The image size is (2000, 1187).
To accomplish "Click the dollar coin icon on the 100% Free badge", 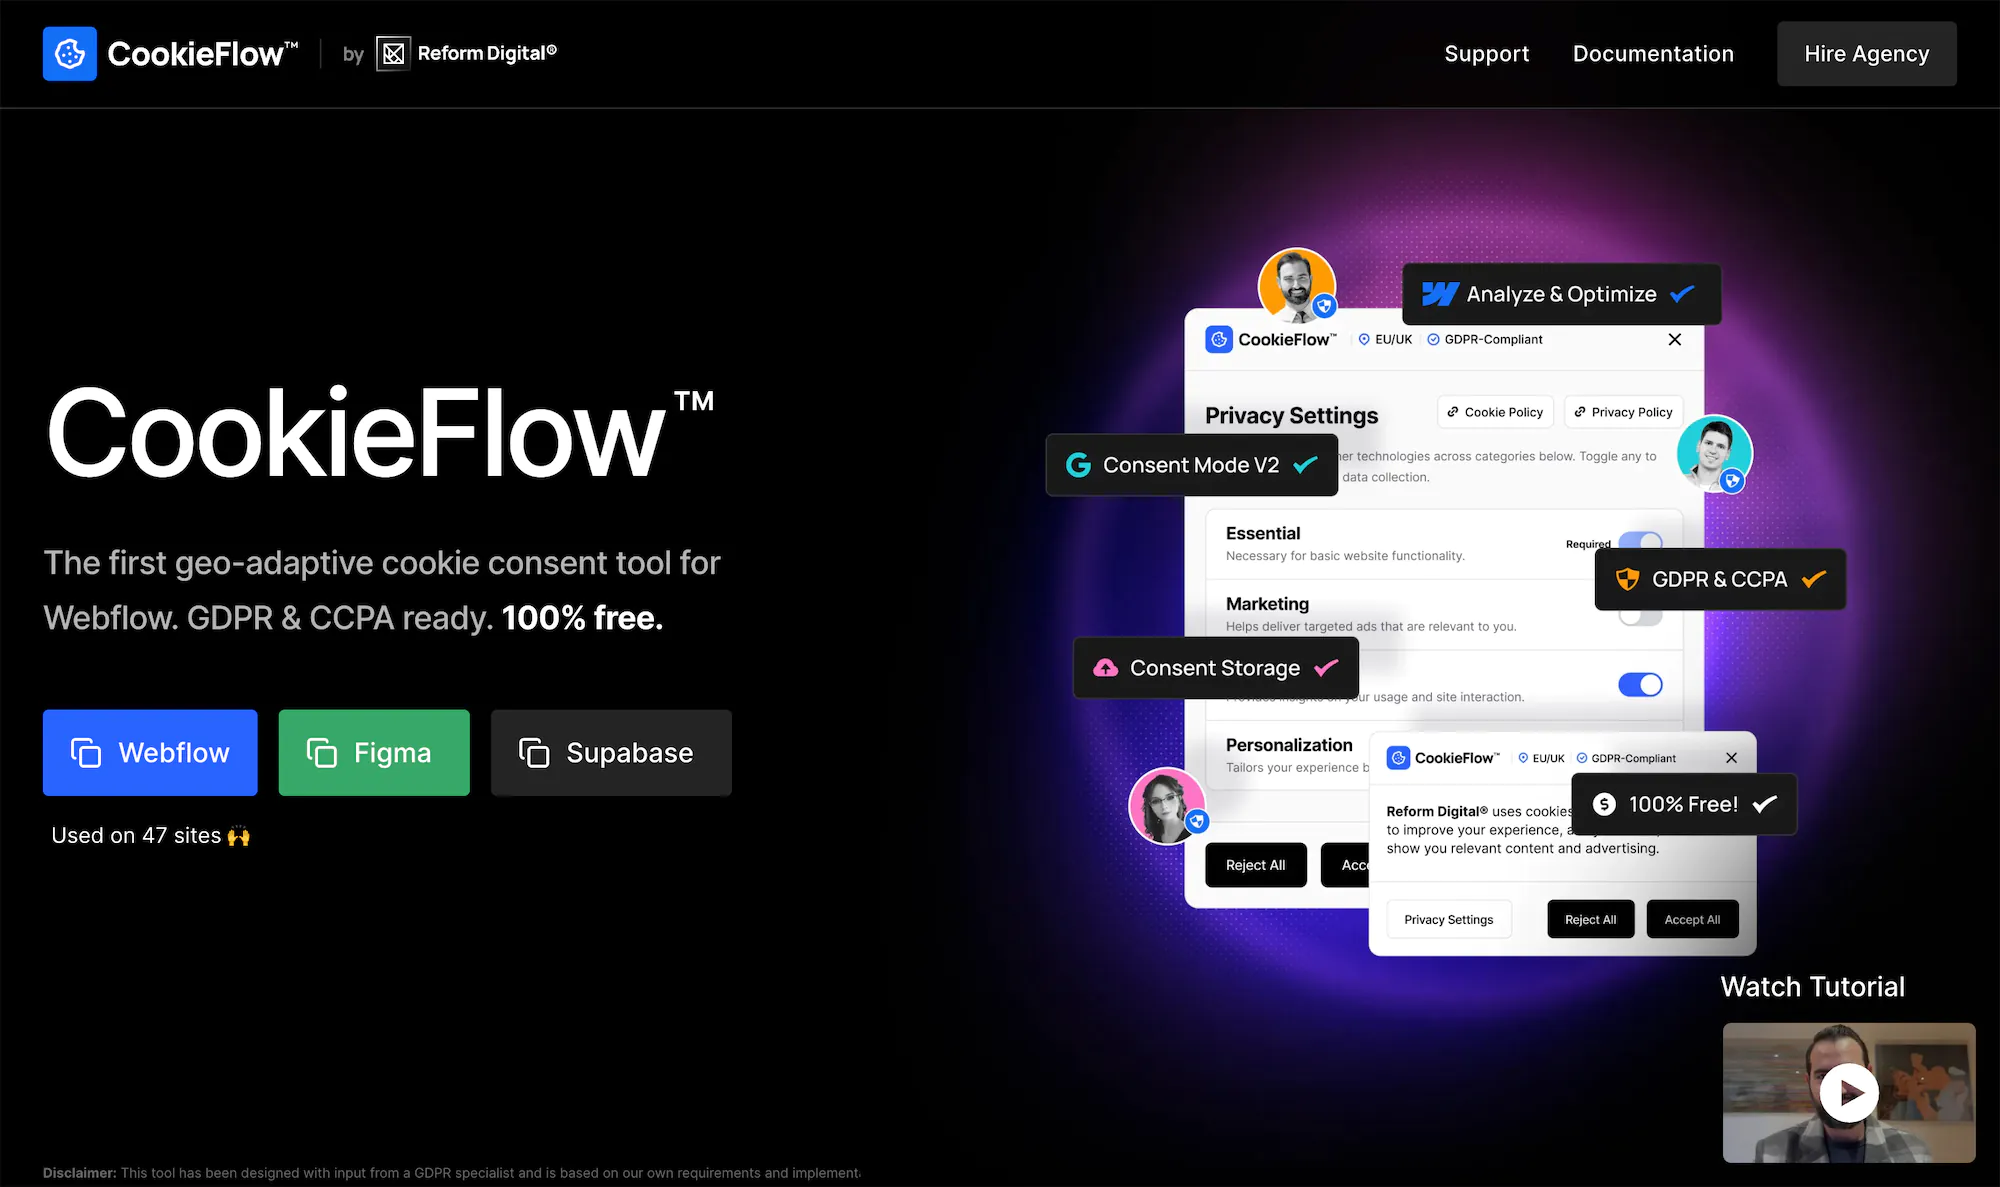I will pos(1604,804).
